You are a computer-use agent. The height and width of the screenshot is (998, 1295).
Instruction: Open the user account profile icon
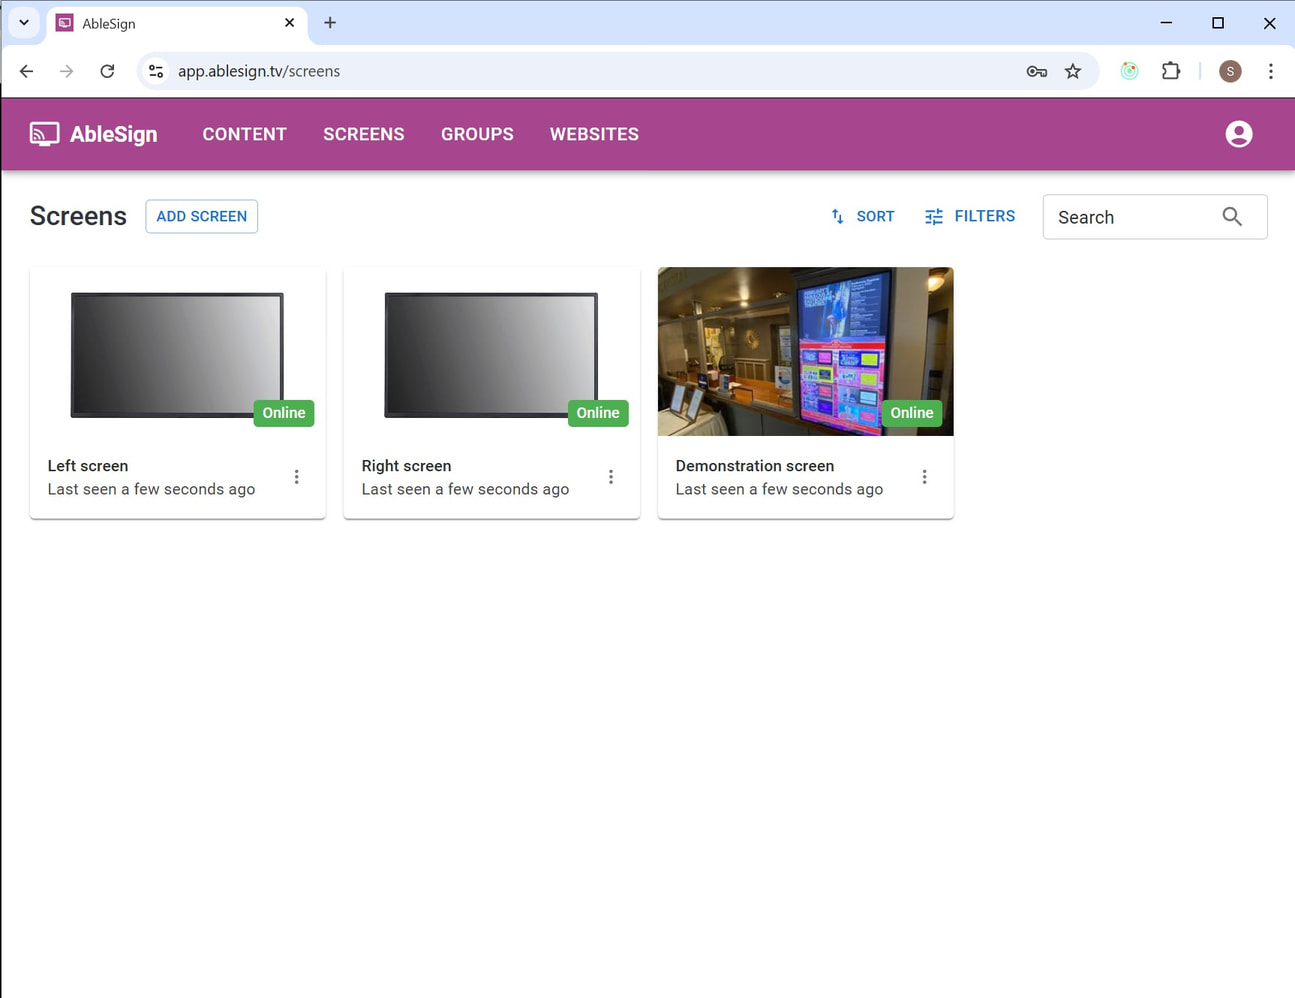(x=1238, y=133)
